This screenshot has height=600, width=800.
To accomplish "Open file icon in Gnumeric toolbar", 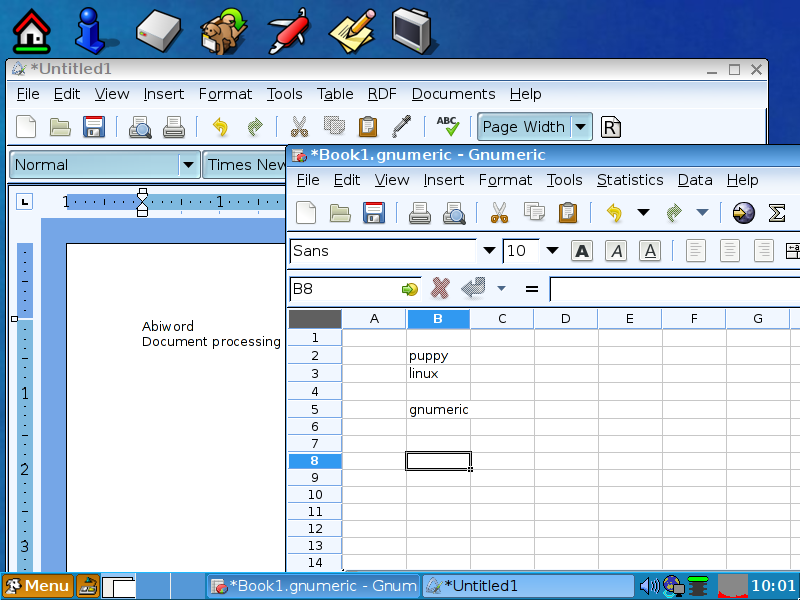I will point(340,212).
